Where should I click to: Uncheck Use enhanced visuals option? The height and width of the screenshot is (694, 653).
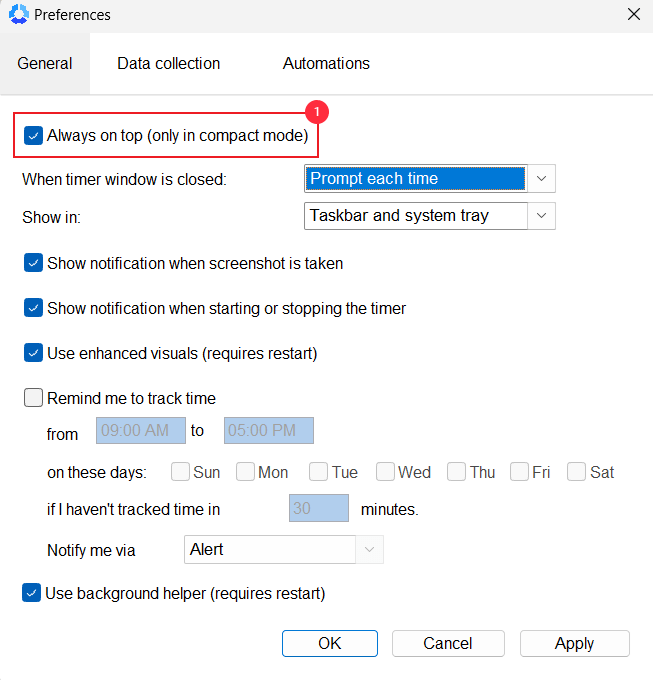[x=33, y=353]
